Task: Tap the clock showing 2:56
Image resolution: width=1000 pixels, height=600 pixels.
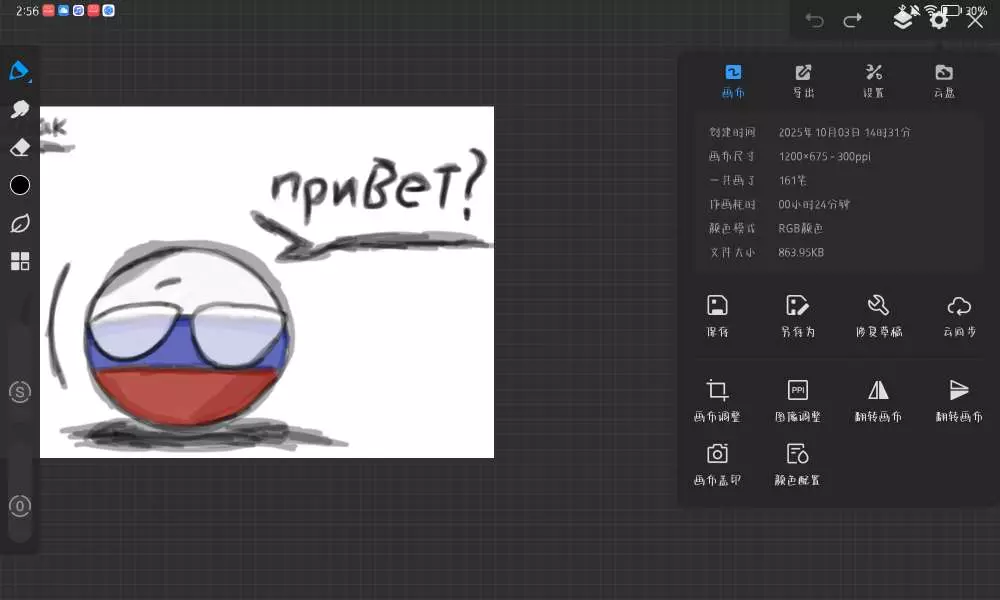Action: pyautogui.click(x=27, y=11)
